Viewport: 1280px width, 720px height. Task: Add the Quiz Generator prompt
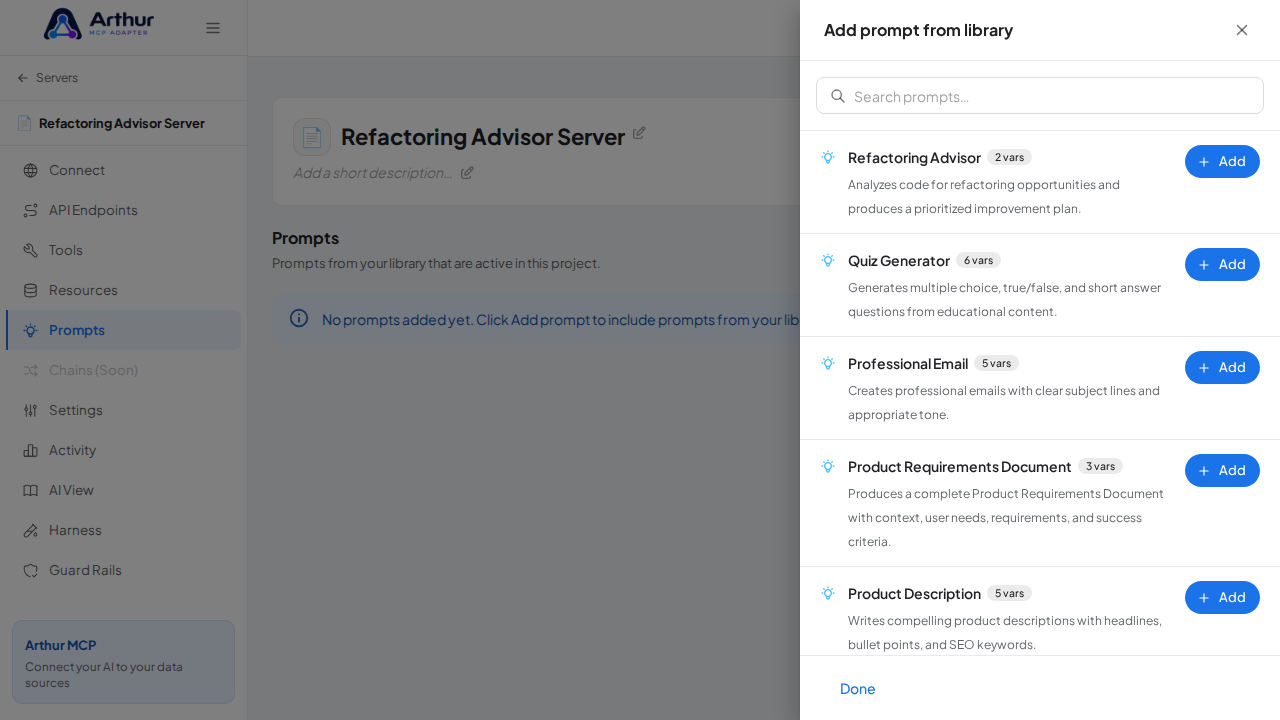(1222, 264)
